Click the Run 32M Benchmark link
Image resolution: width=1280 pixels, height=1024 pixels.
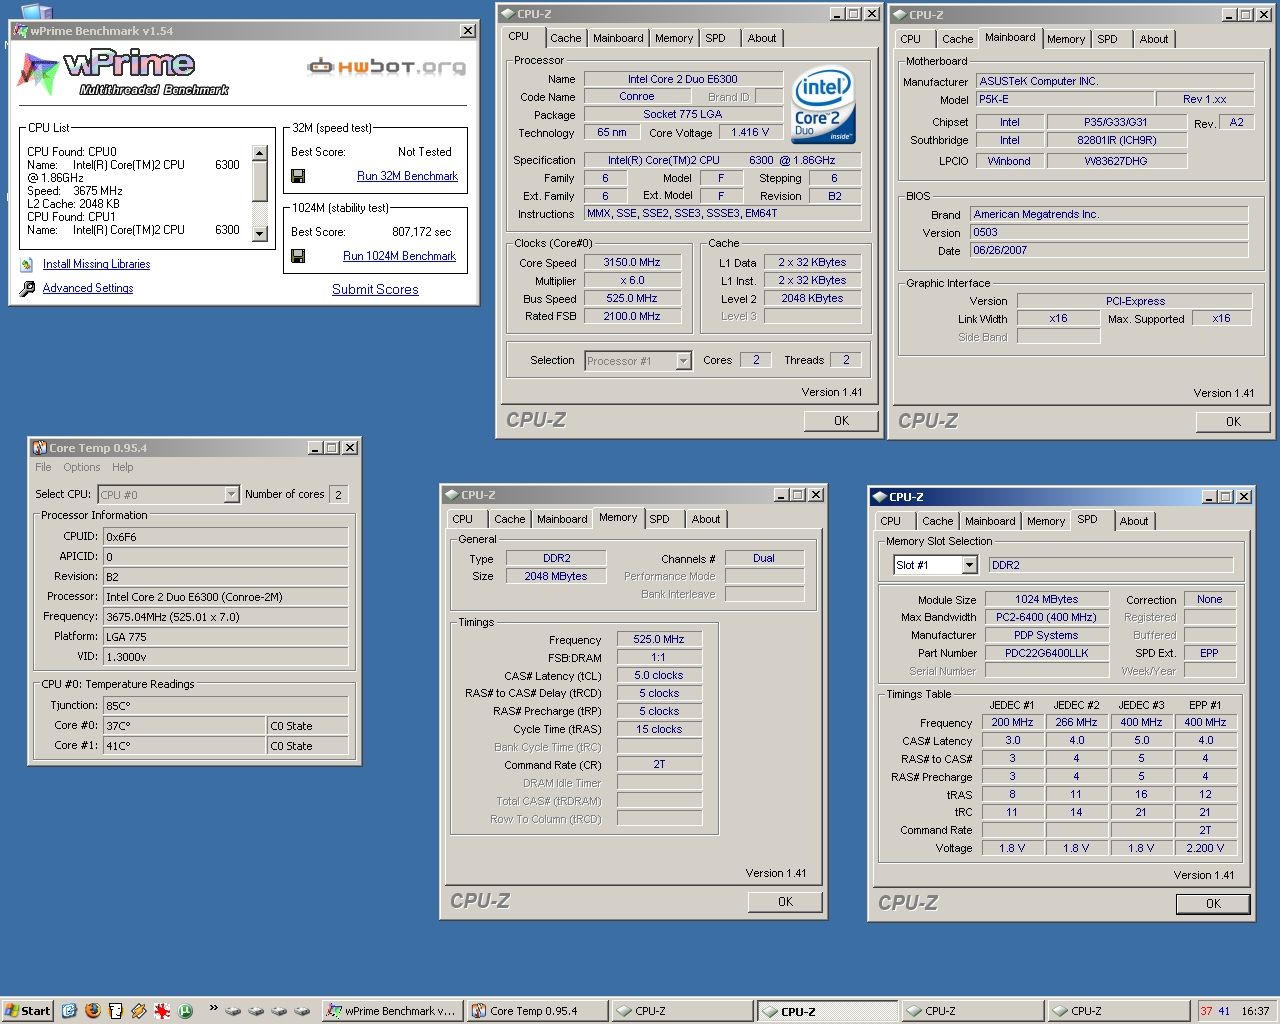[407, 176]
